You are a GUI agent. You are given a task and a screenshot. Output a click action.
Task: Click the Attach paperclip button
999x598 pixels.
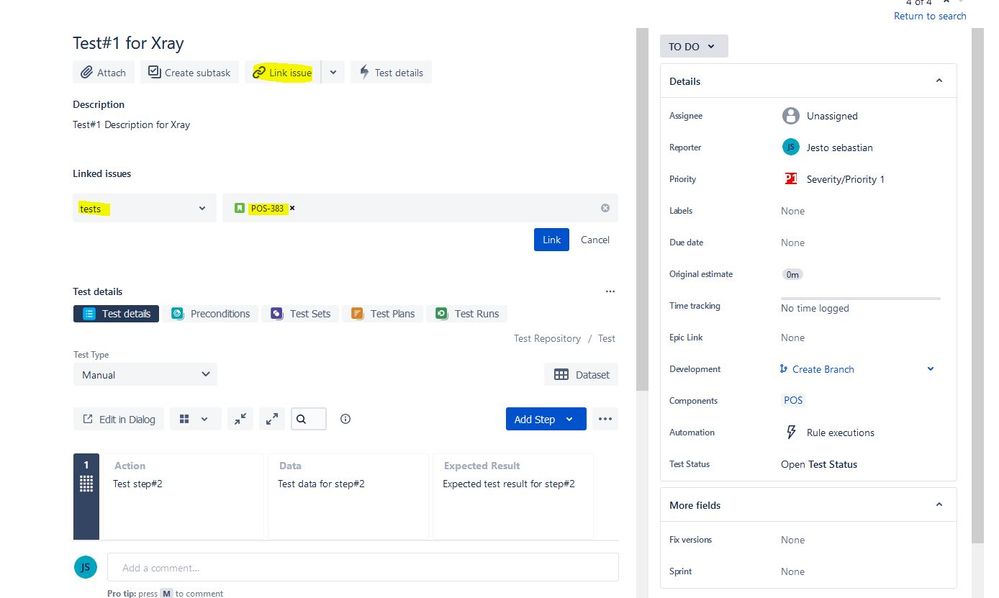pyautogui.click(x=103, y=73)
